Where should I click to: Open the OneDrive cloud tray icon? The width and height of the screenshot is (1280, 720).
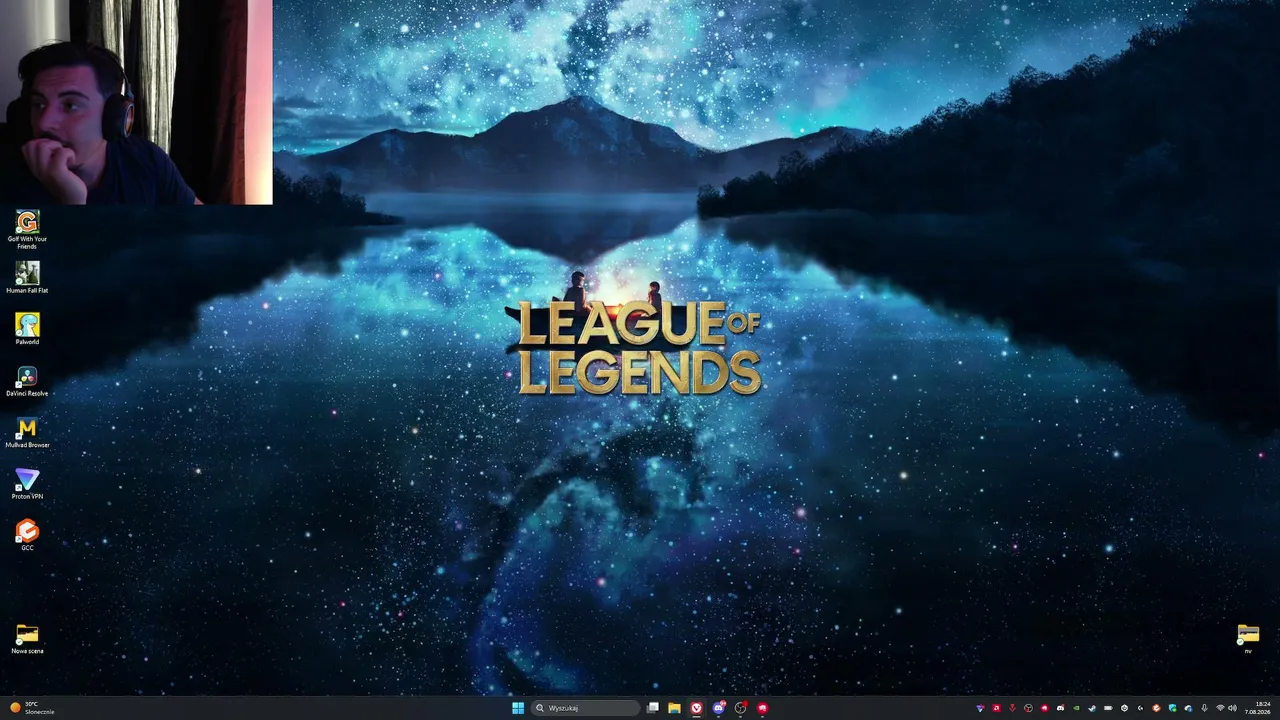(1188, 708)
